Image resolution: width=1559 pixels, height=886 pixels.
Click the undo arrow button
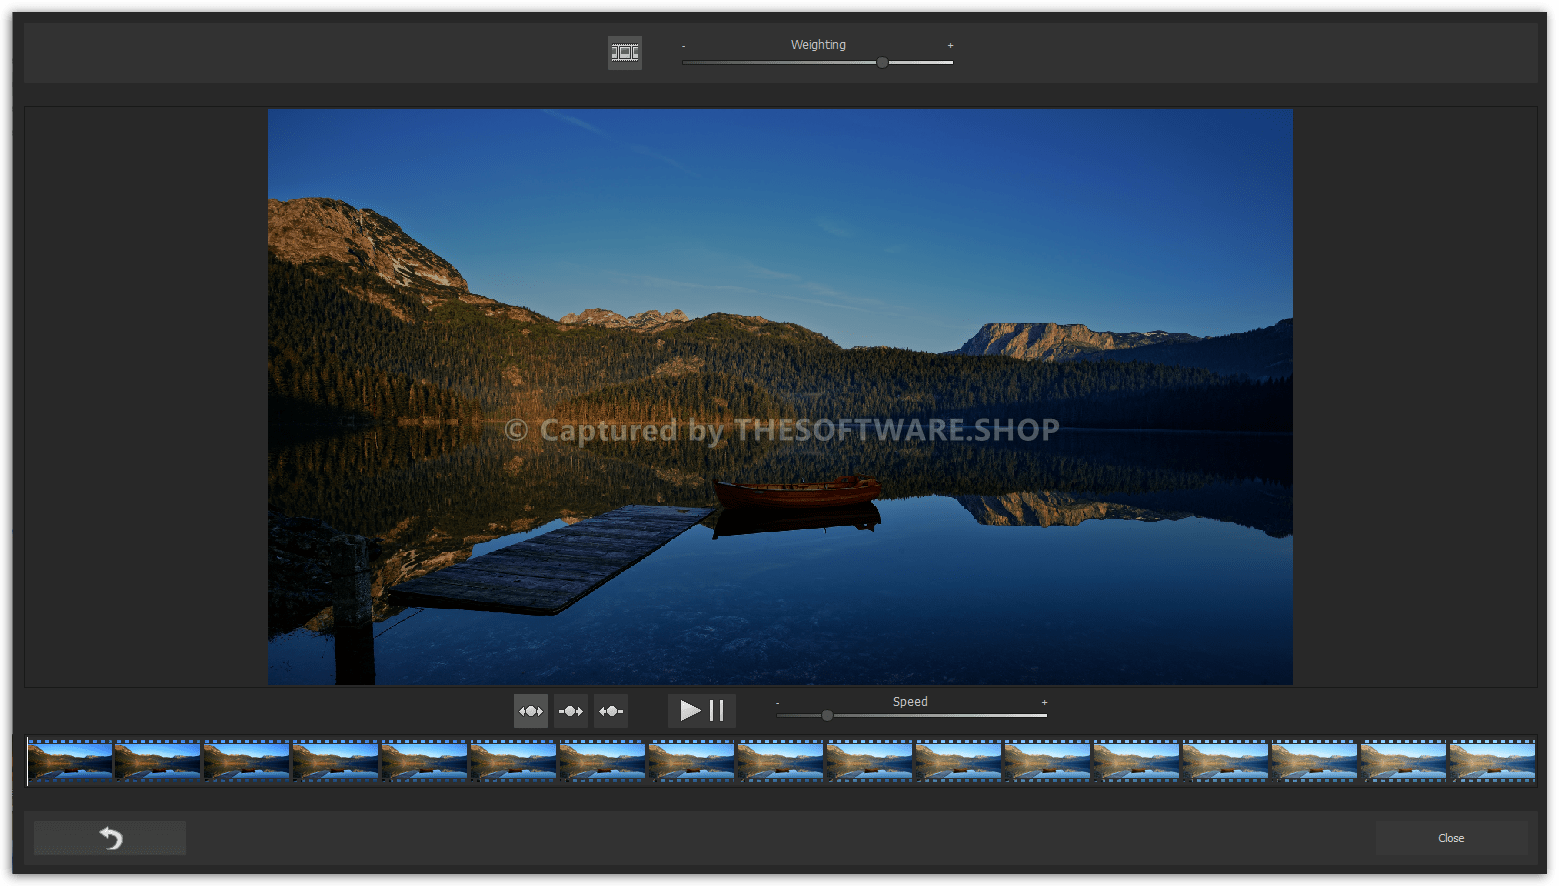coord(110,838)
